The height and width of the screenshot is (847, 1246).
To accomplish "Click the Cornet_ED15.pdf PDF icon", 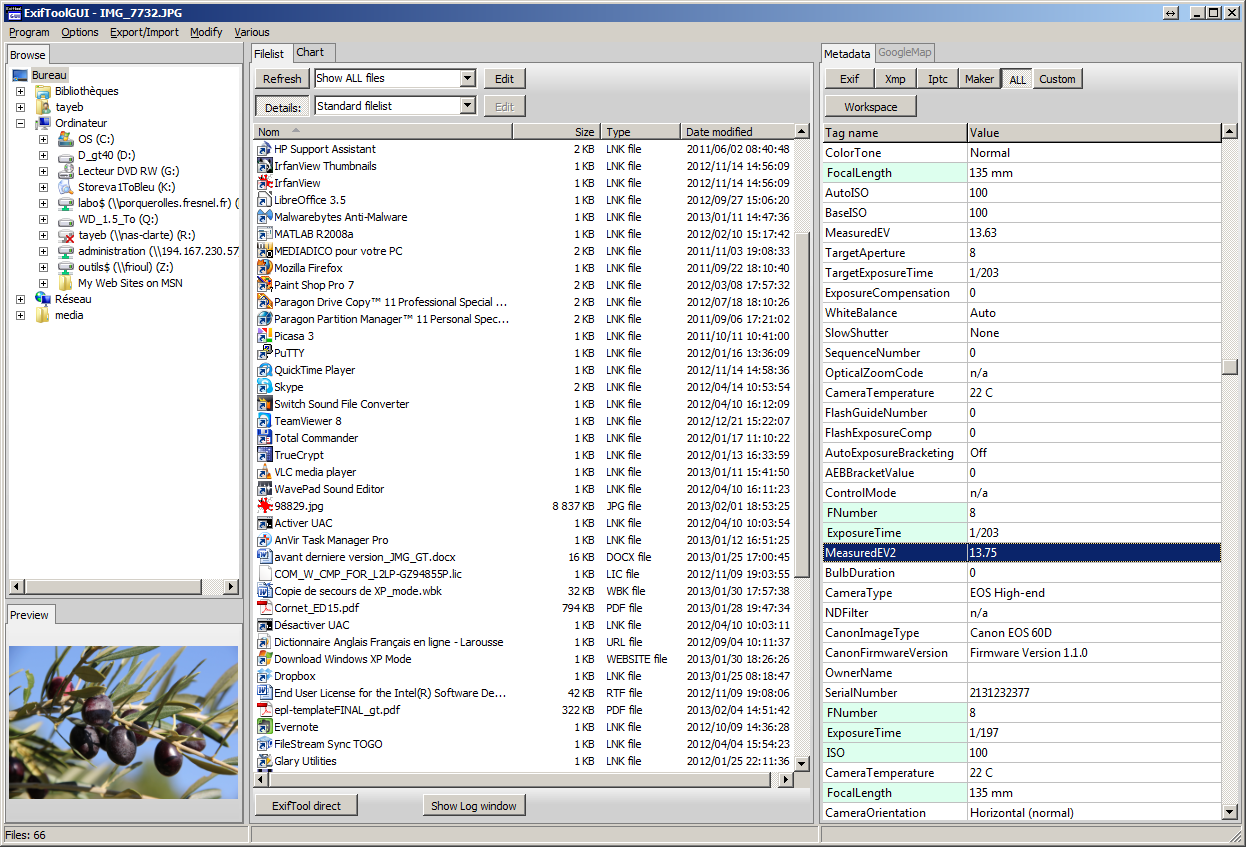I will [x=265, y=608].
